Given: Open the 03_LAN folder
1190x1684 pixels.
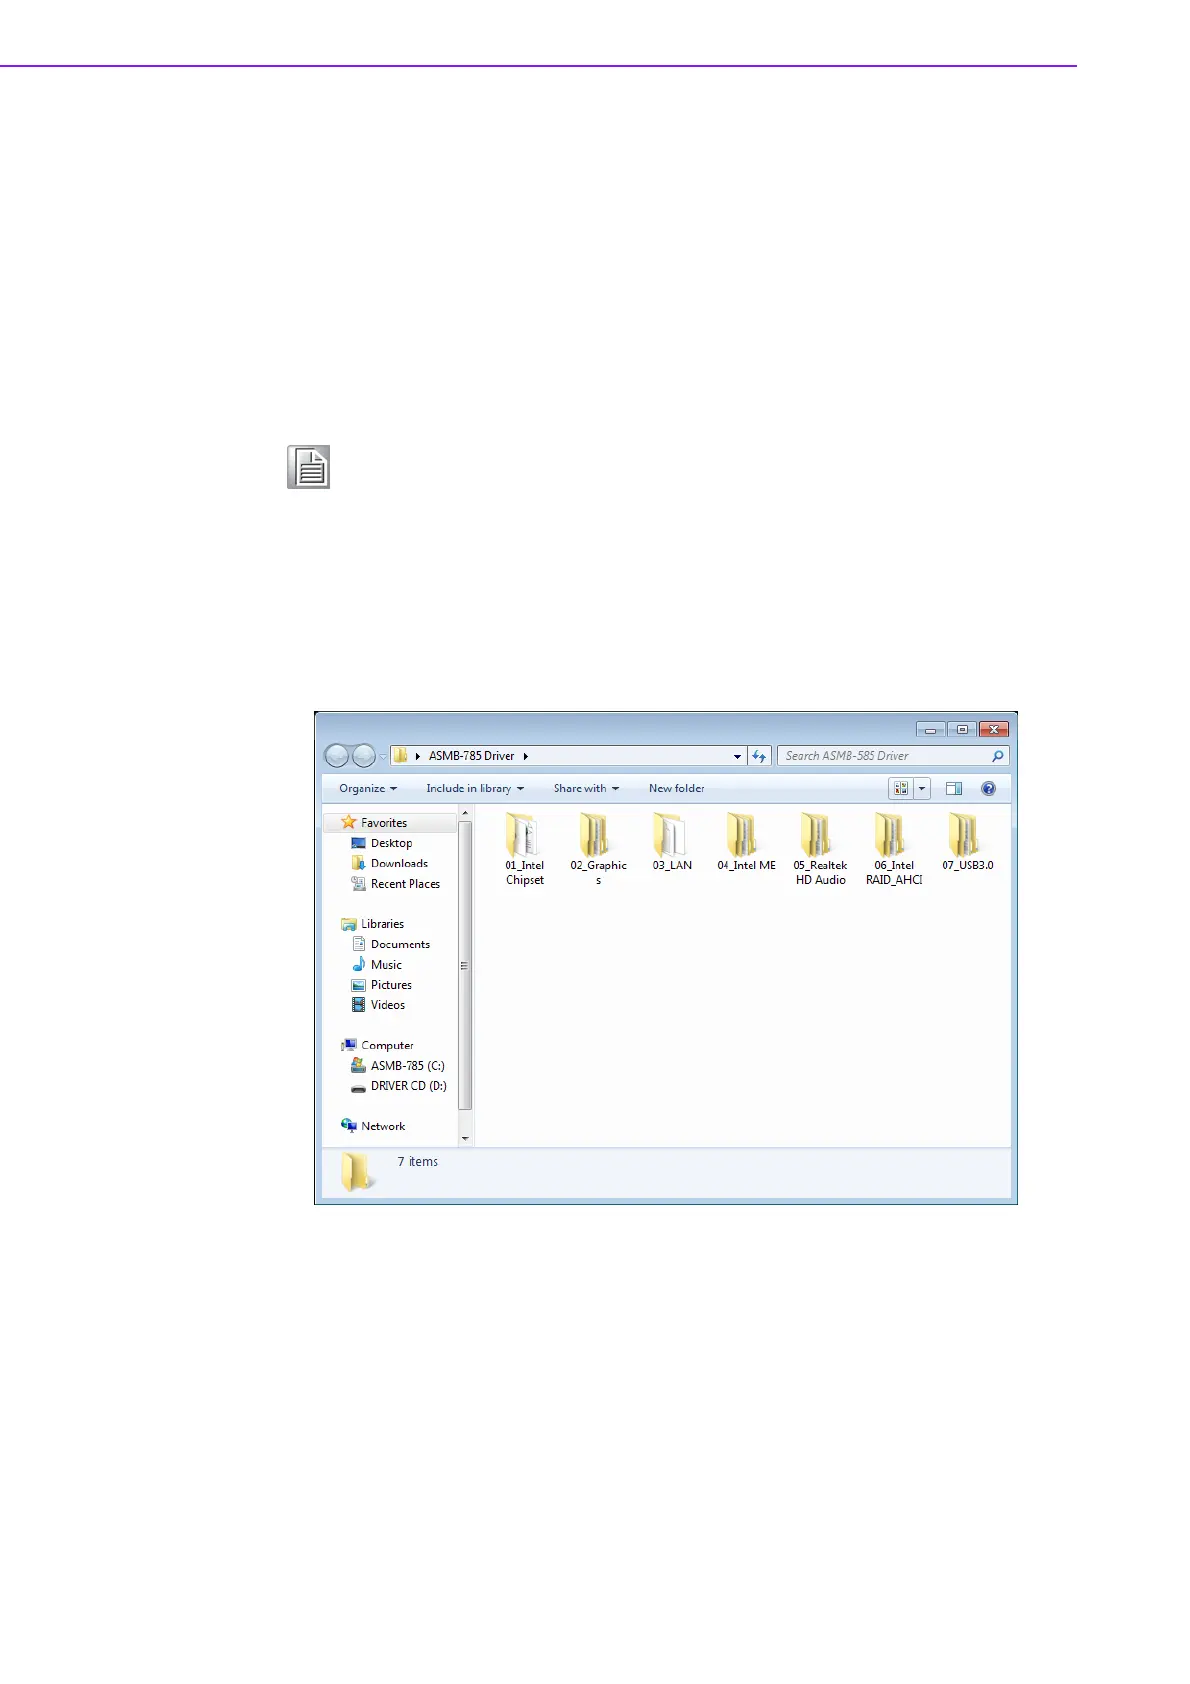Looking at the screenshot, I should pos(672,841).
